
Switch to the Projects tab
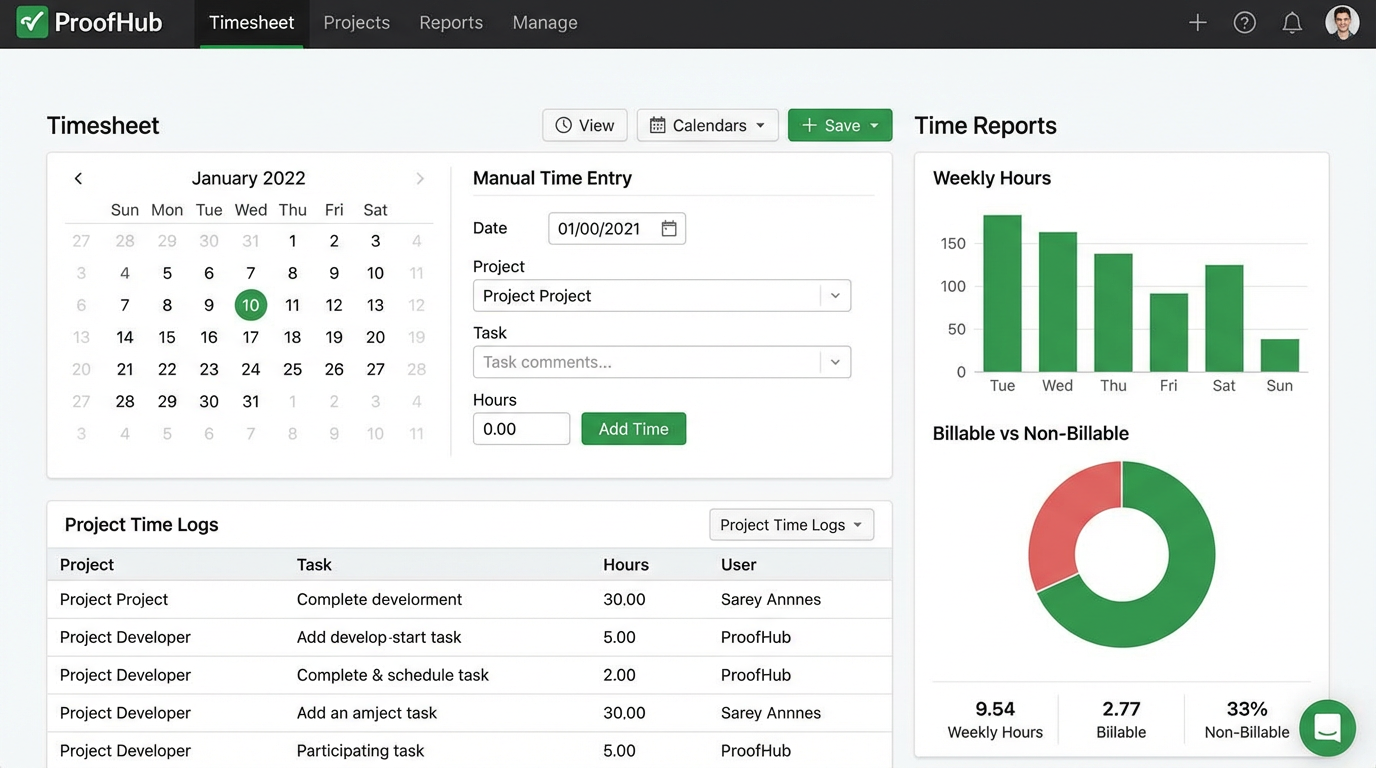coord(356,22)
